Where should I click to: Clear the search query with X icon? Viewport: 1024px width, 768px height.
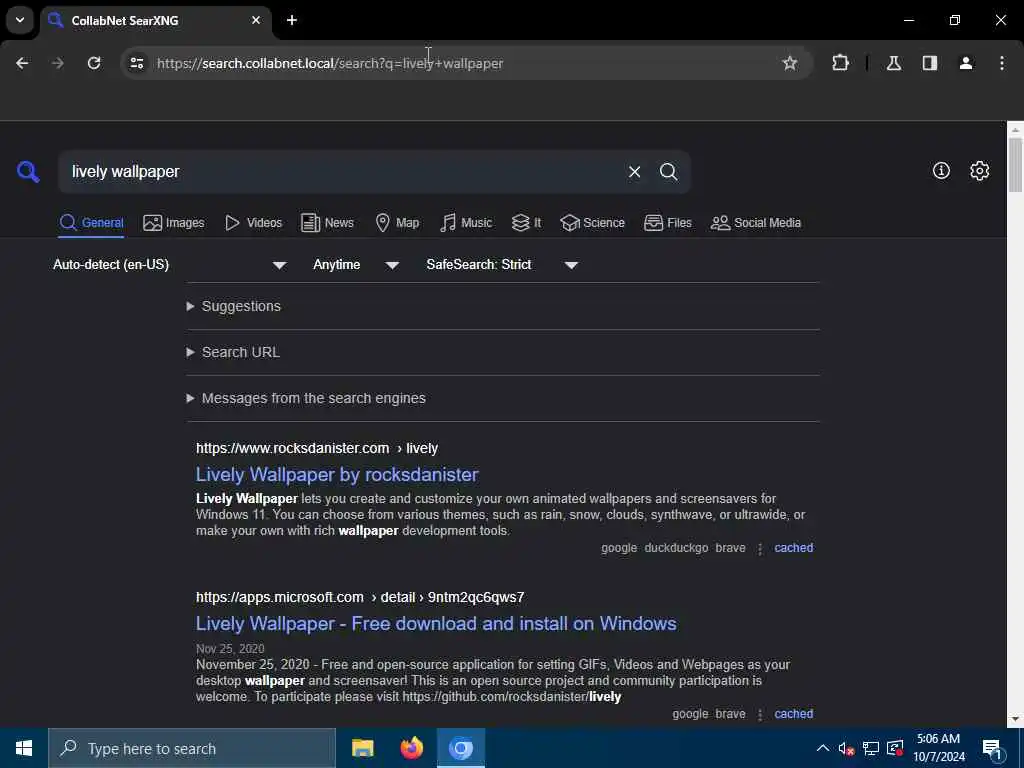pyautogui.click(x=634, y=172)
